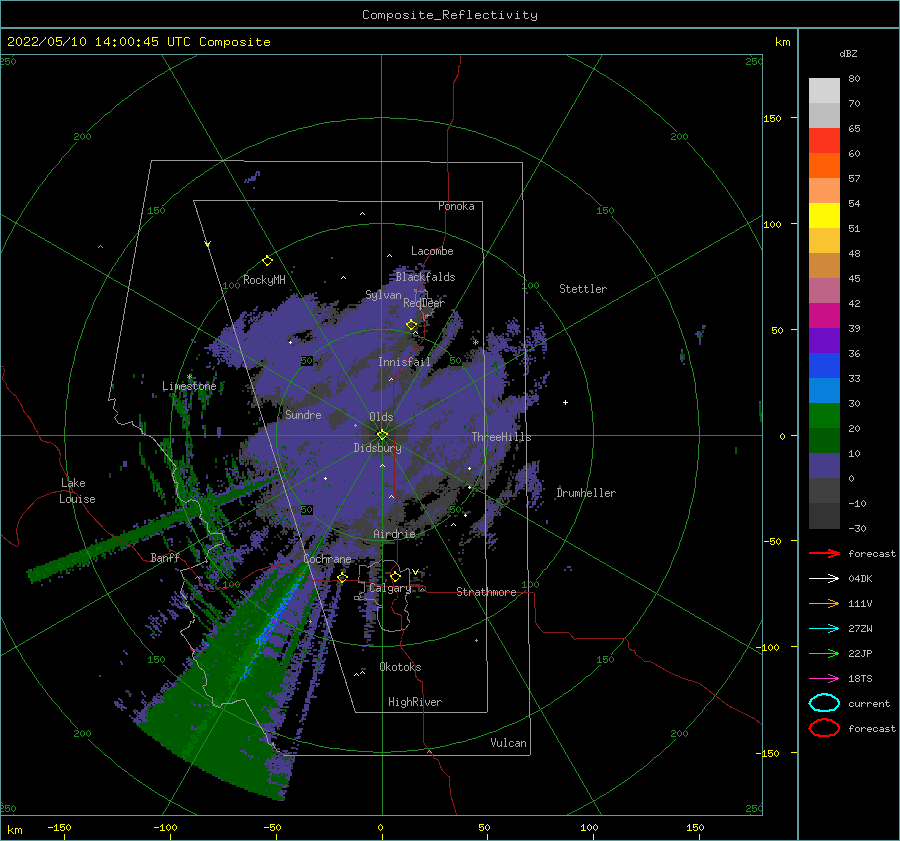Viewport: 900px width, 841px height.
Task: Pick the light grey 70-80 dBZ swatch
Action: (824, 90)
